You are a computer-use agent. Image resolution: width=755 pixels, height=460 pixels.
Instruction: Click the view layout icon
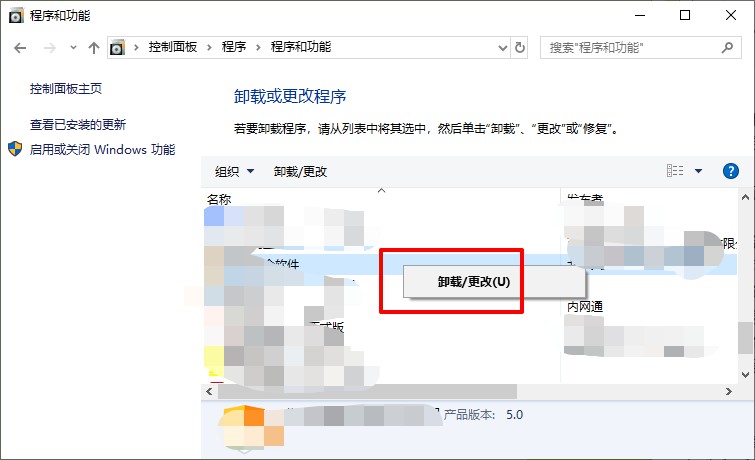(675, 171)
